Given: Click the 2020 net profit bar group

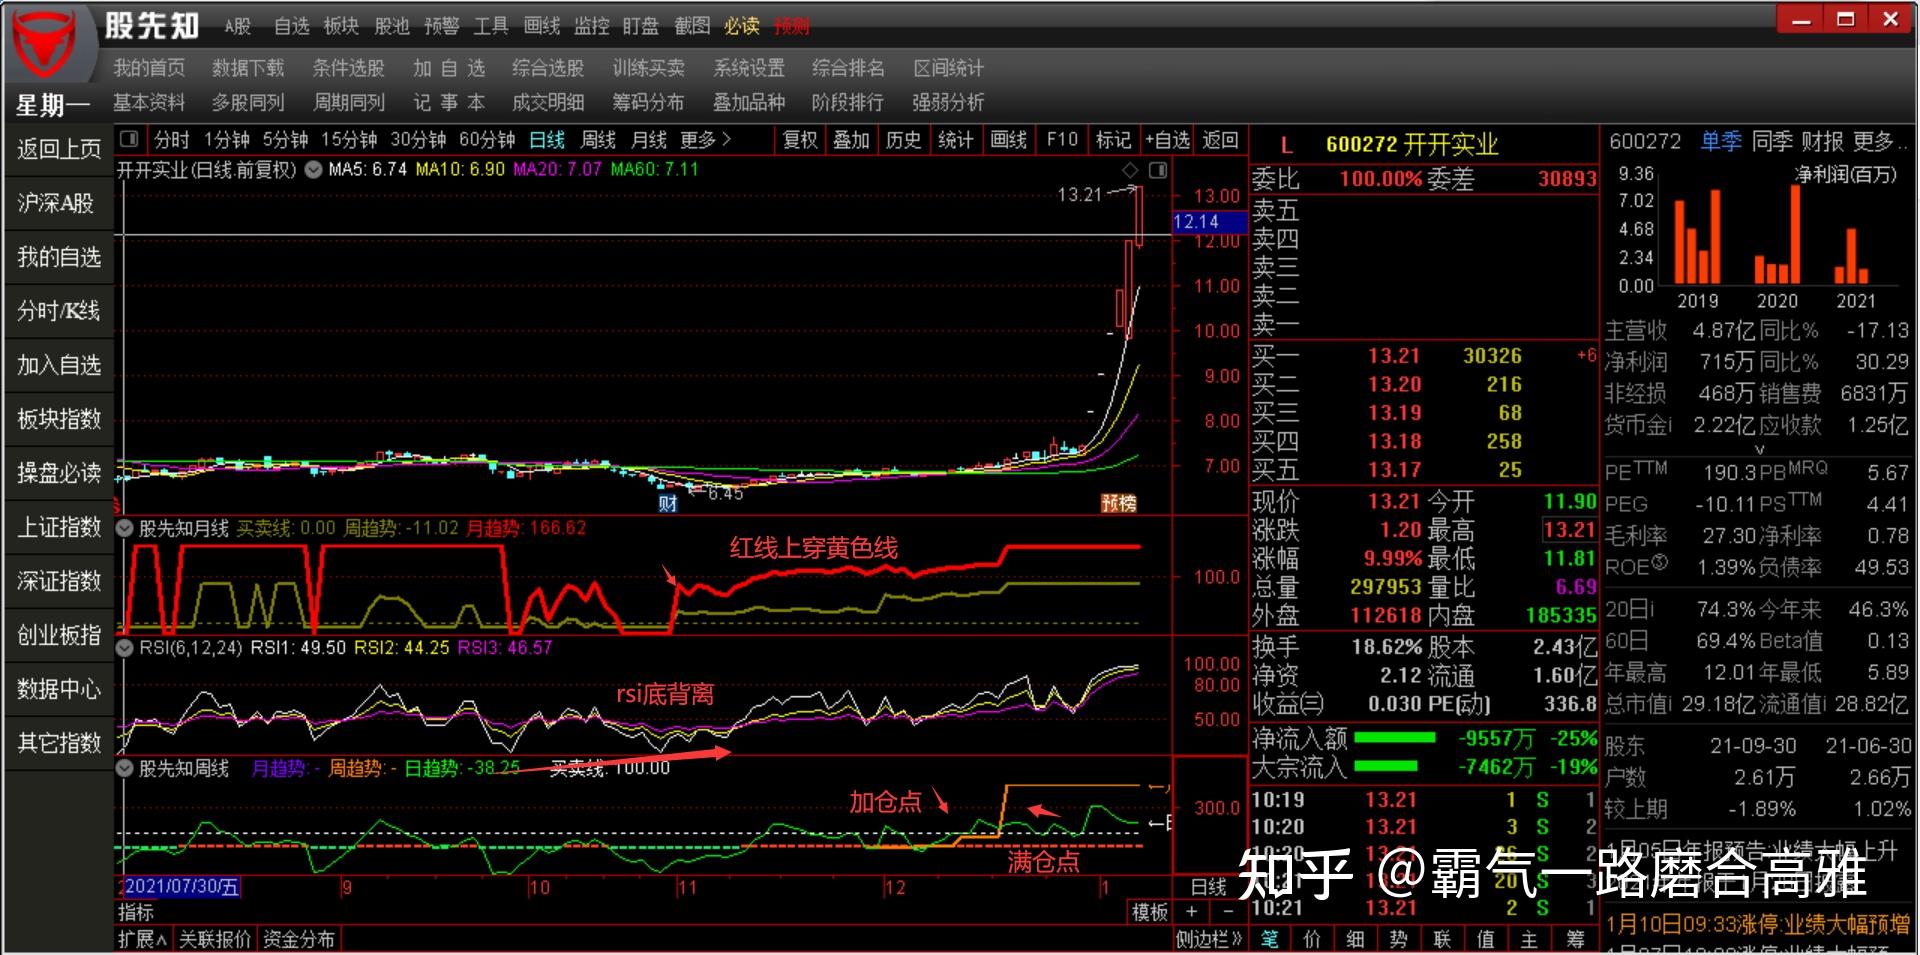Looking at the screenshot, I should pyautogui.click(x=1777, y=234).
